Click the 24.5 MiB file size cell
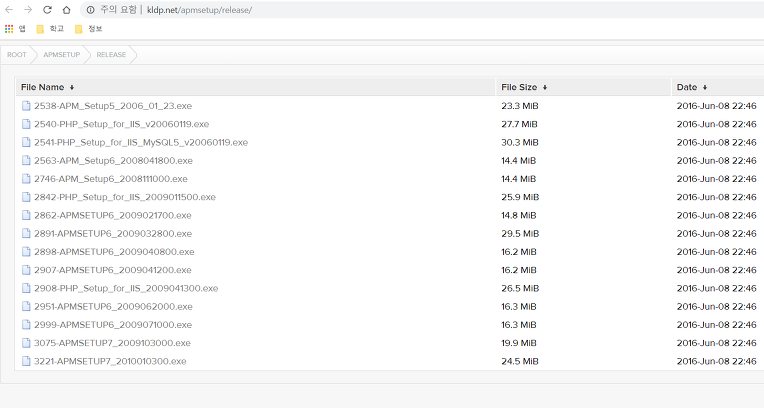Image resolution: width=764 pixels, height=408 pixels. 520,361
